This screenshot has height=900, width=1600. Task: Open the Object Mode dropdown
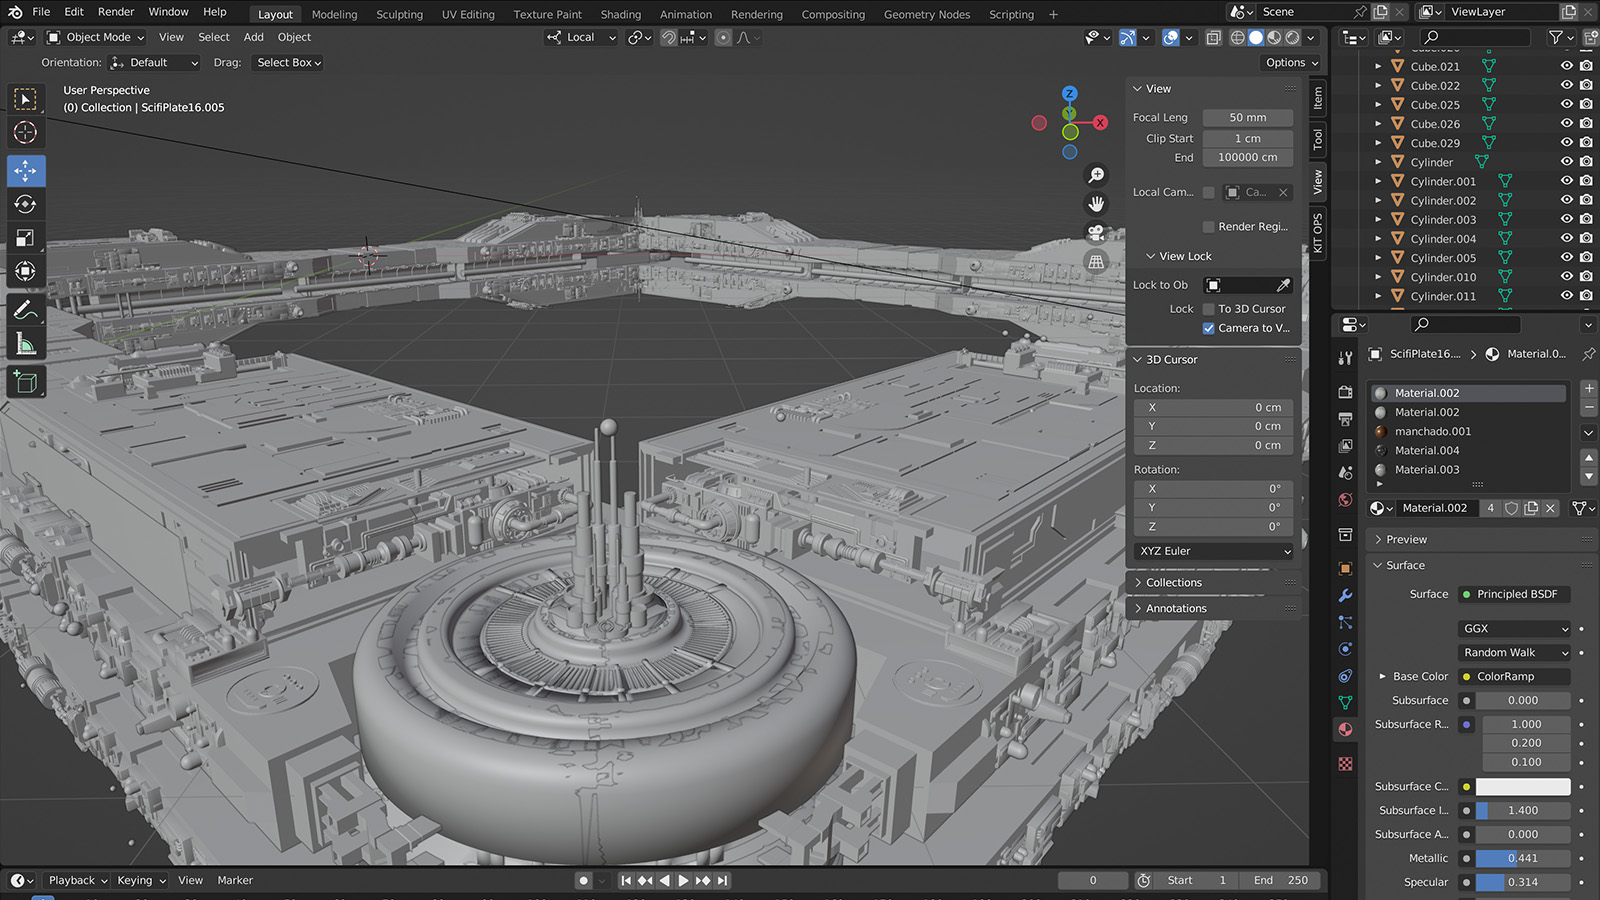click(x=96, y=37)
